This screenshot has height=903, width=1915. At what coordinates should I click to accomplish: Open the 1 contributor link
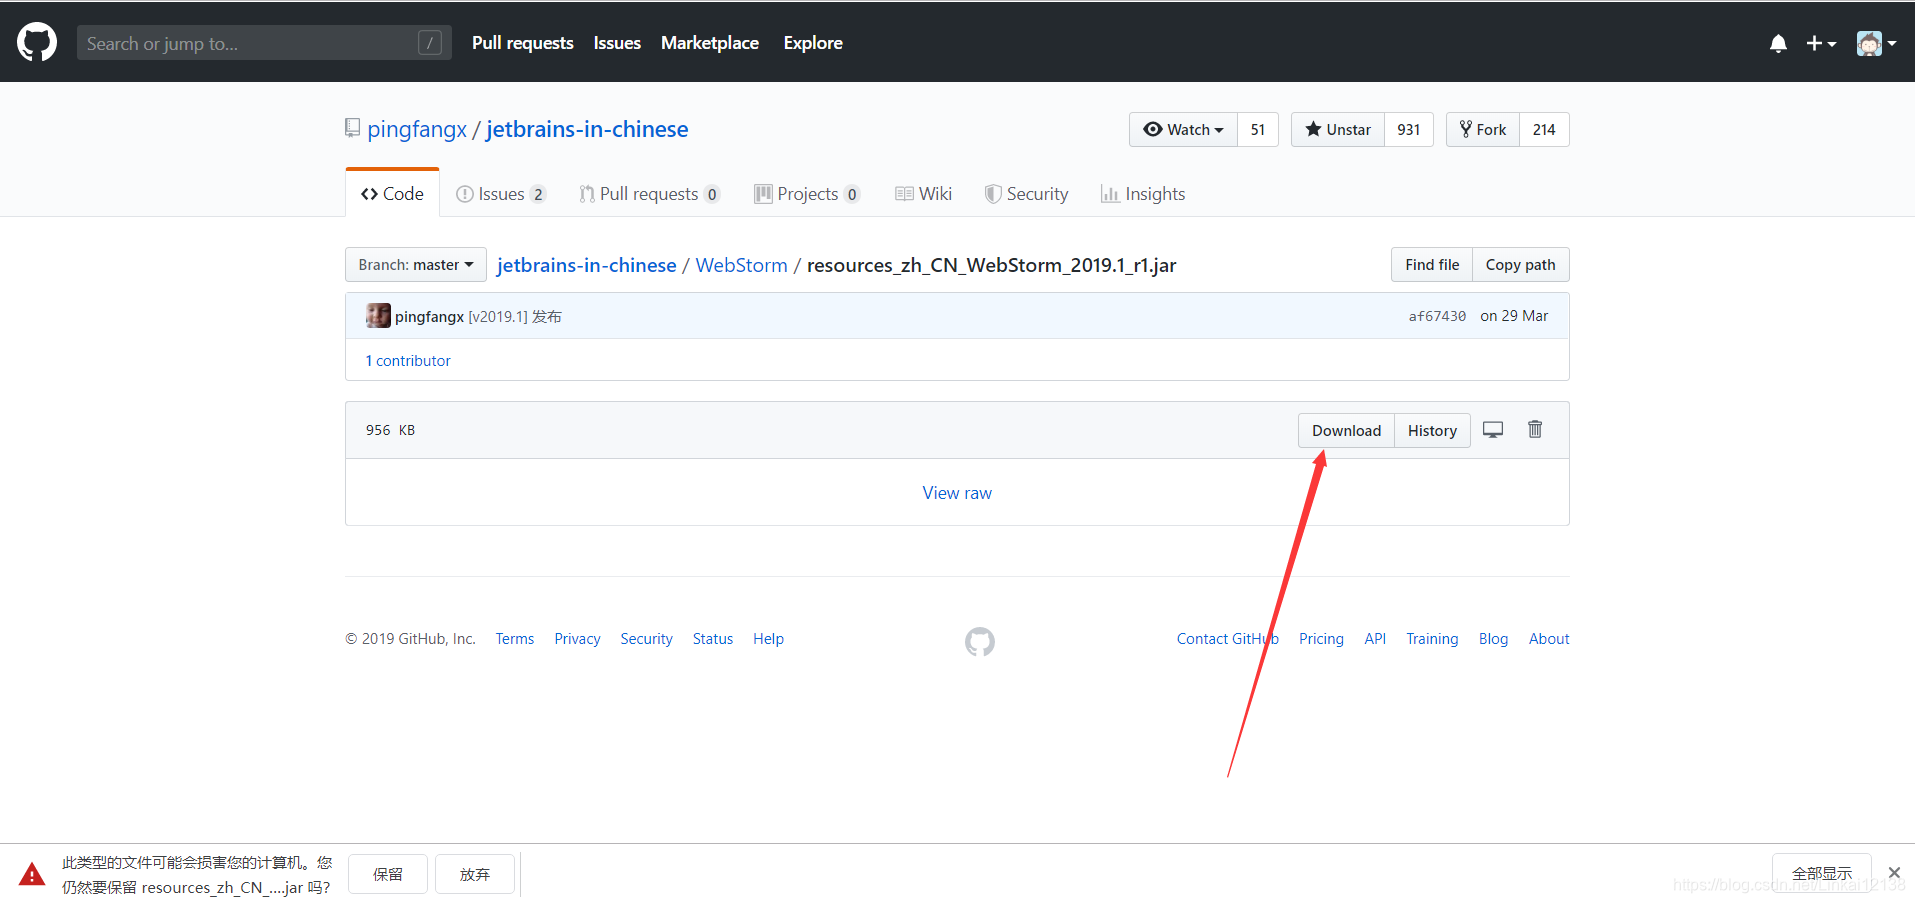coord(408,361)
